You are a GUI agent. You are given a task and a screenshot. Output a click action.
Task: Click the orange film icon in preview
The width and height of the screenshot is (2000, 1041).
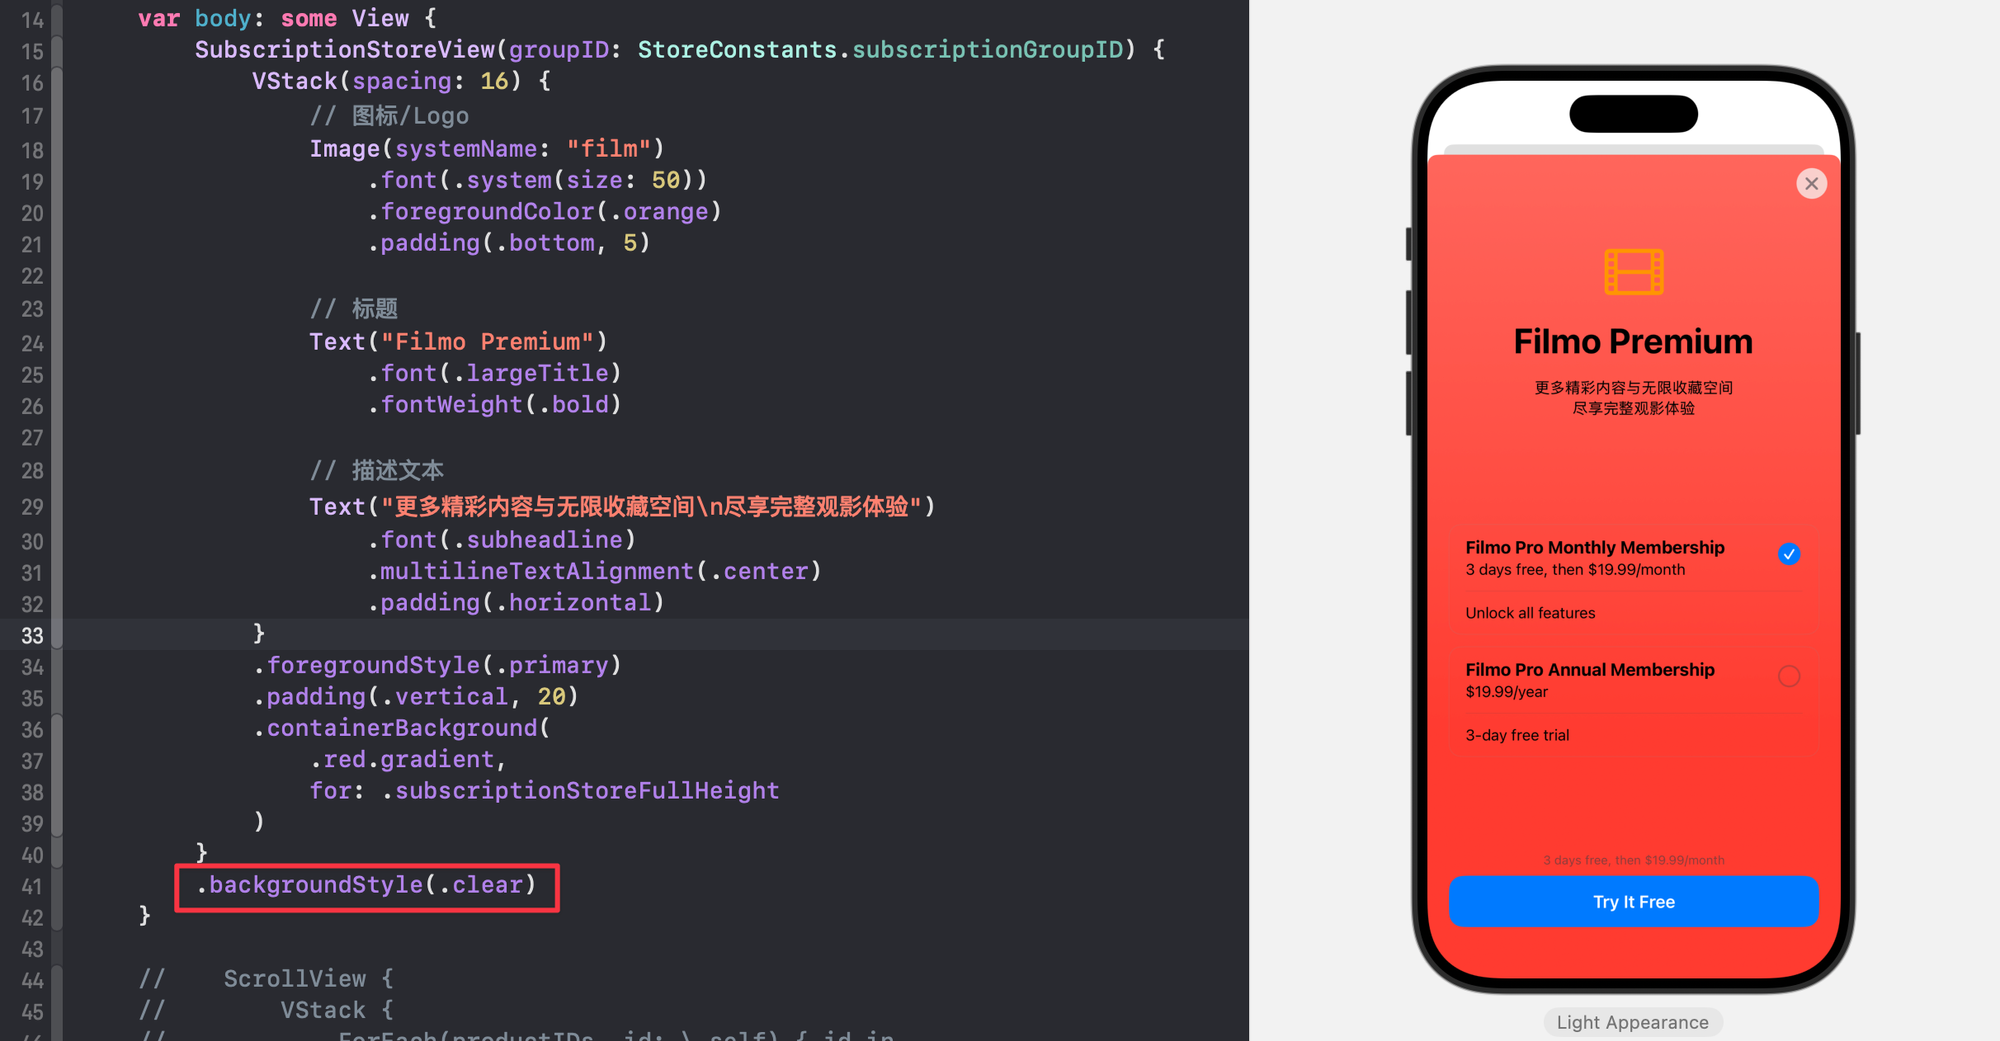1634,272
